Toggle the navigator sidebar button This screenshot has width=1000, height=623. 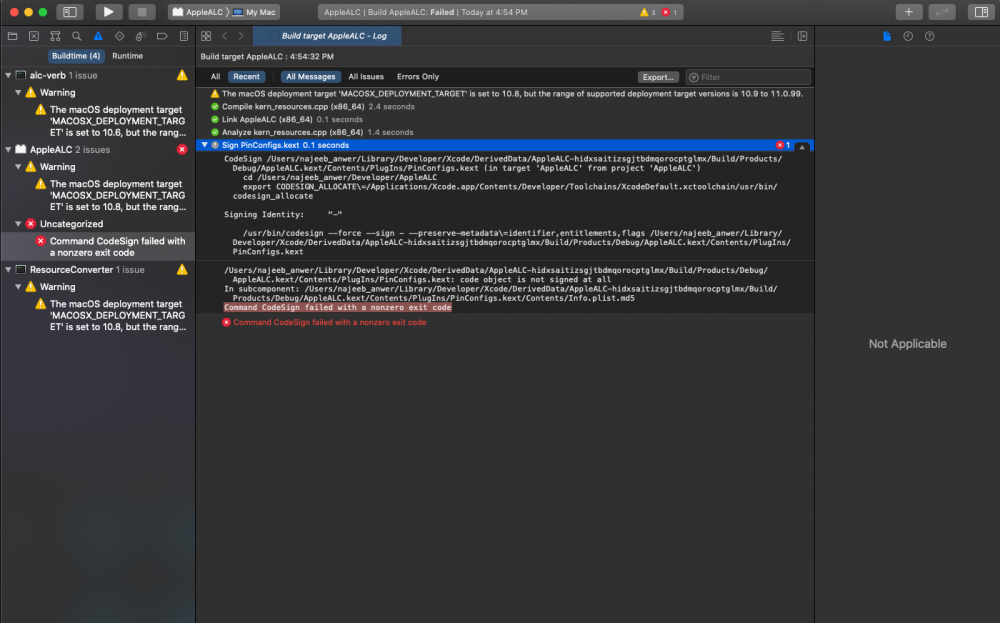(x=70, y=11)
